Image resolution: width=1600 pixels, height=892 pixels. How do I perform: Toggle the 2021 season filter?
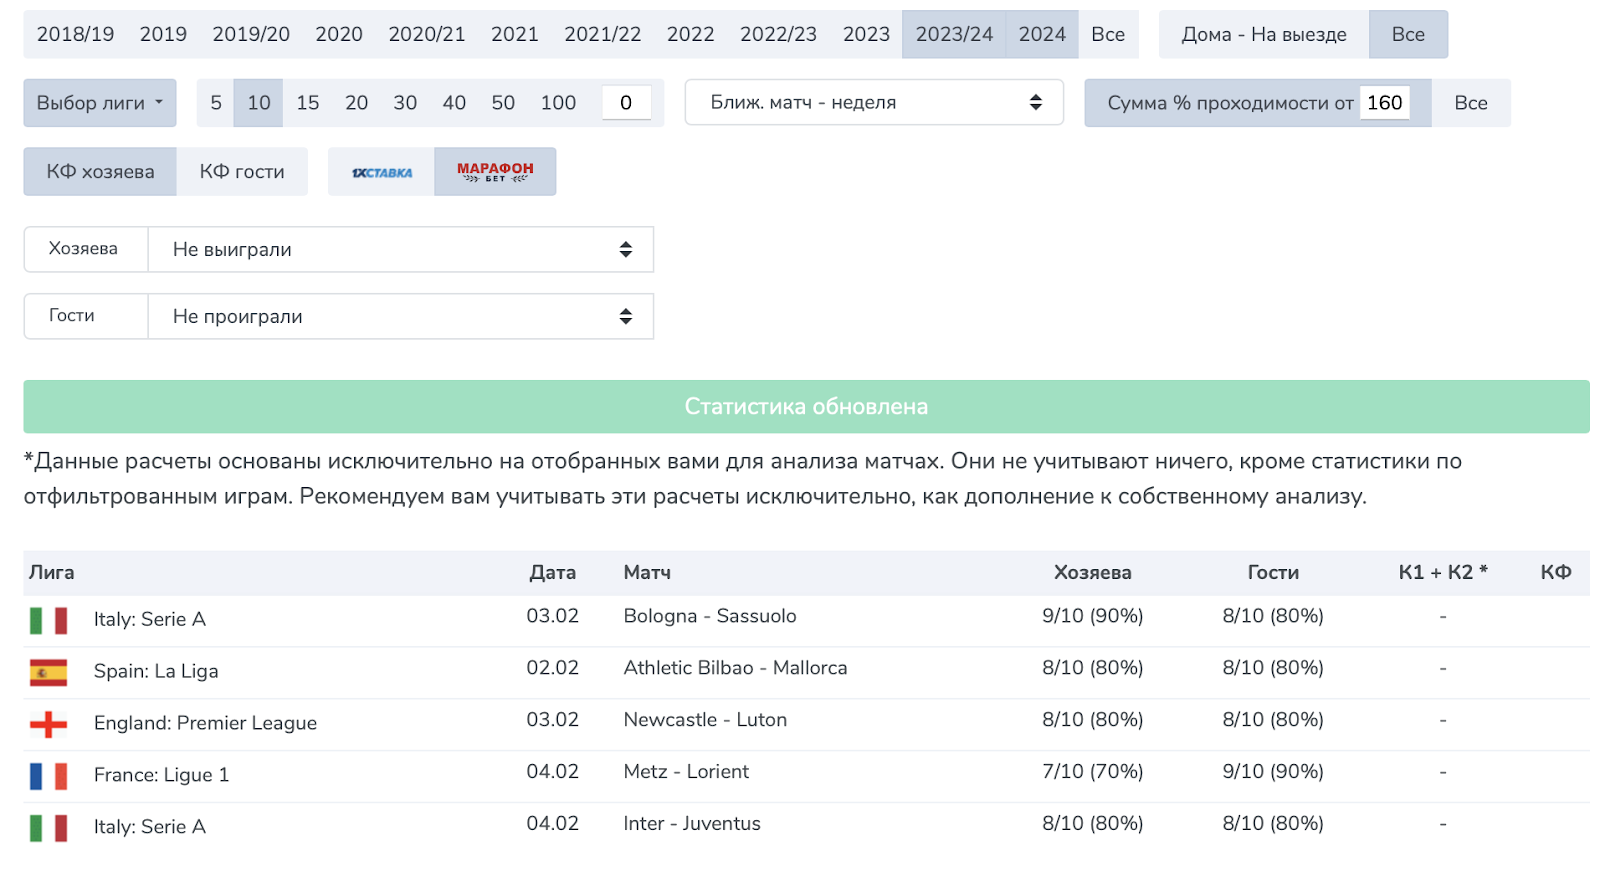[515, 34]
